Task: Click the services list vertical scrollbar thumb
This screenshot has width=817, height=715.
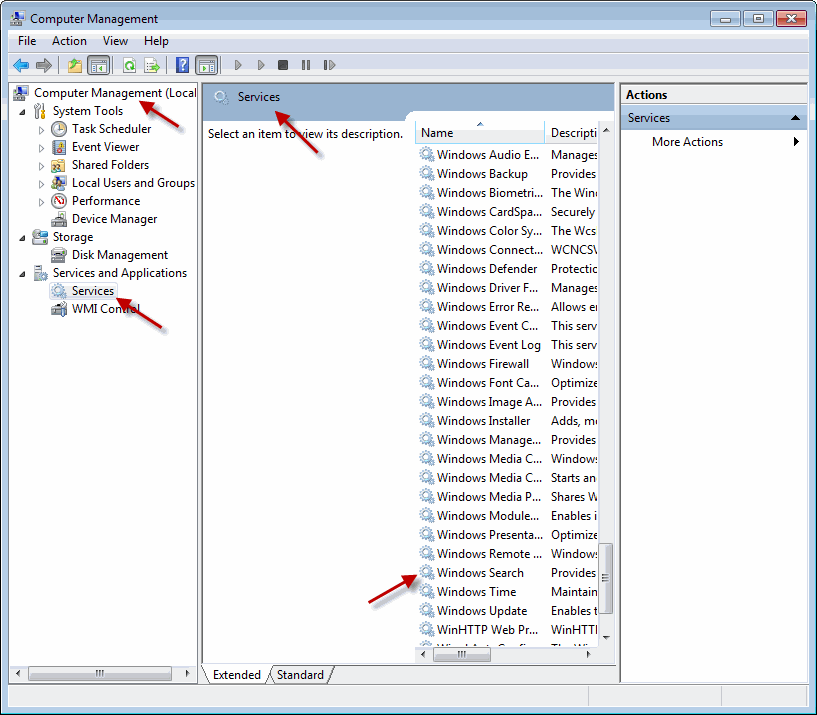Action: pyautogui.click(x=605, y=577)
